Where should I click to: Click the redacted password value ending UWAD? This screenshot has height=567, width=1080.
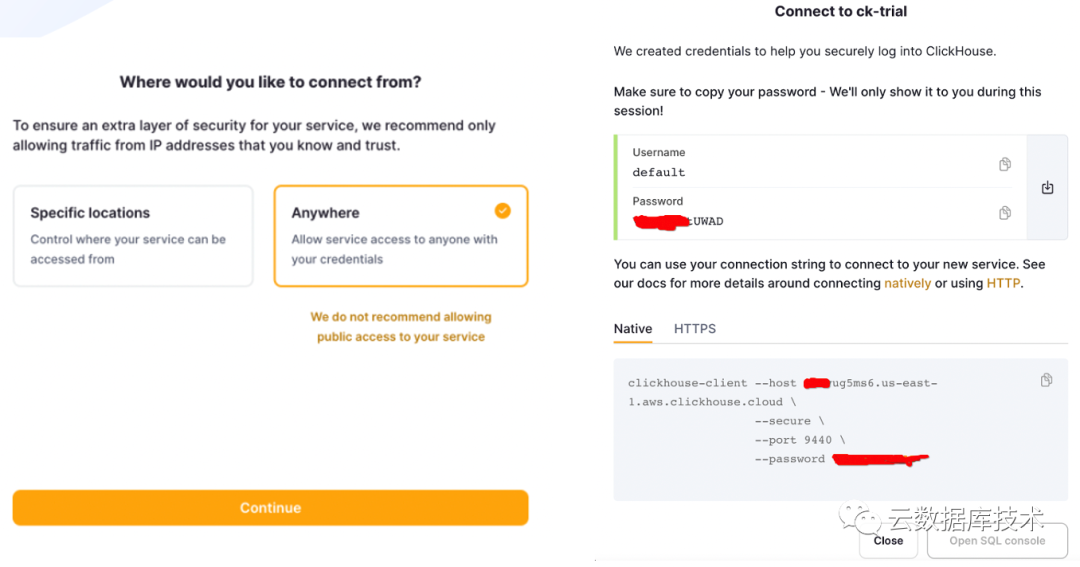[x=679, y=221]
